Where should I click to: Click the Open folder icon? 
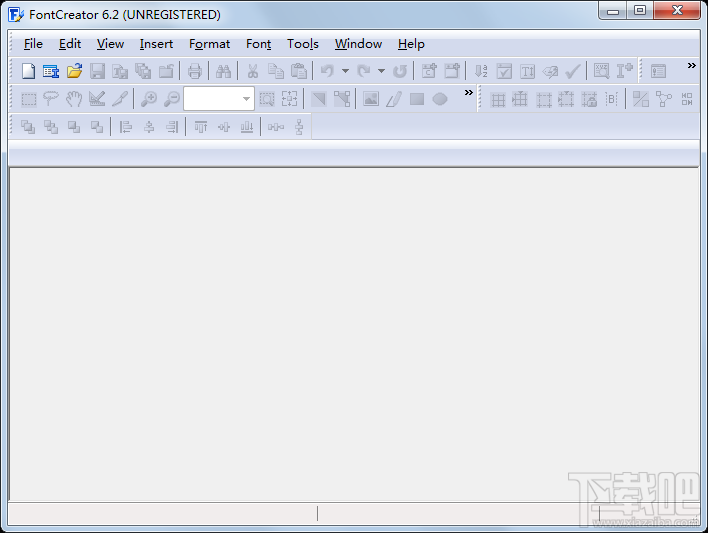click(x=75, y=71)
